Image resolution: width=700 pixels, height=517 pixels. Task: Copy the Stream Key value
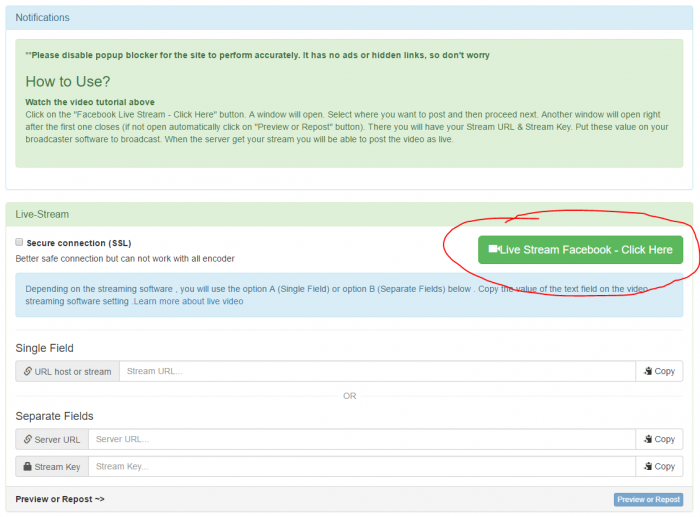click(659, 467)
